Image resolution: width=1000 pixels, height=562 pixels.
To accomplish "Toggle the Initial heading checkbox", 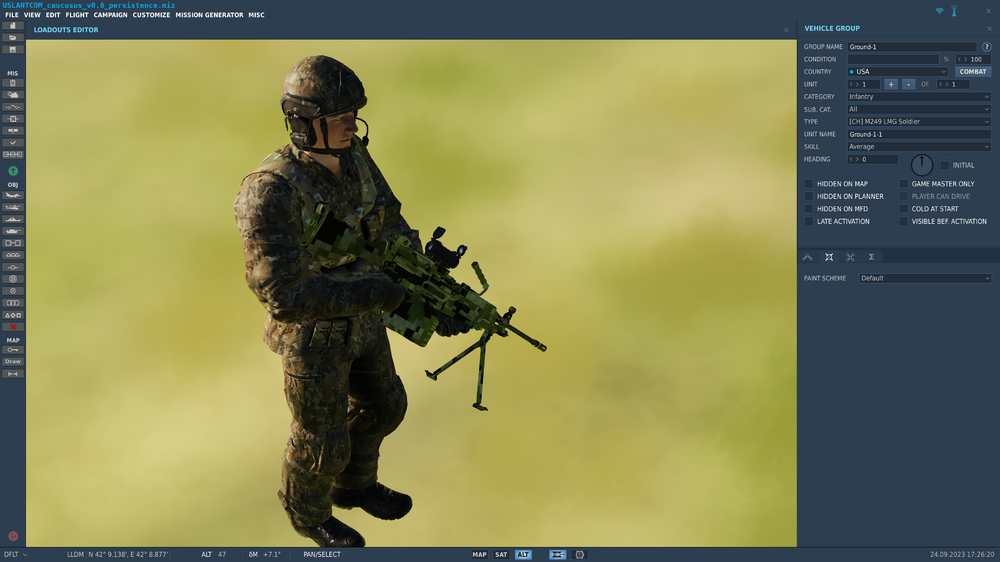I will pos(945,165).
